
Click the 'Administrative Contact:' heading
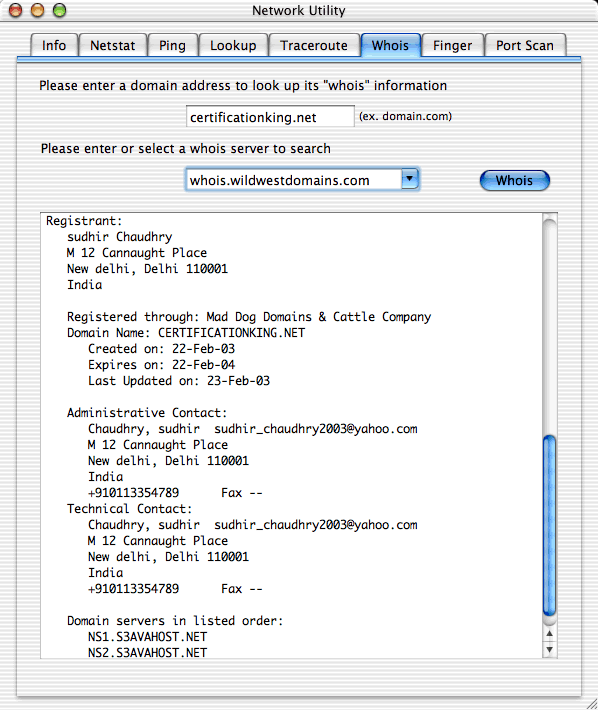point(147,413)
